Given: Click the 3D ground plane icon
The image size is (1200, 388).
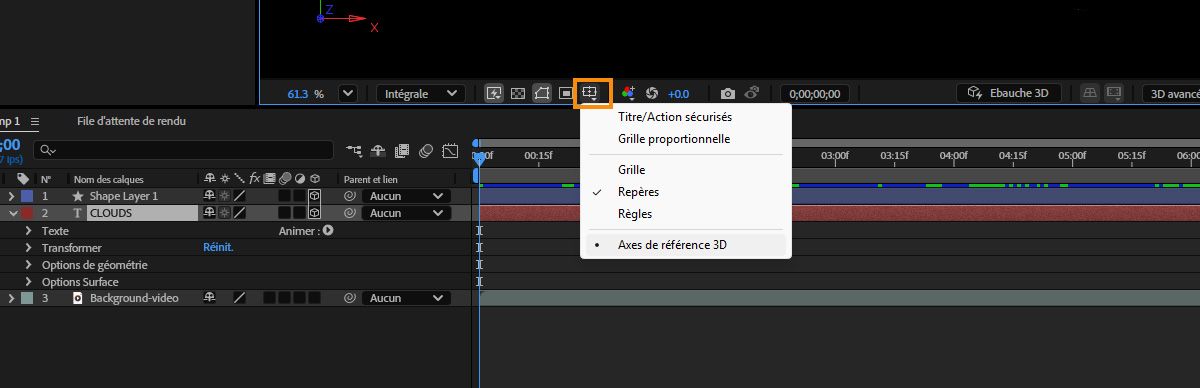Looking at the screenshot, I should coord(1090,93).
